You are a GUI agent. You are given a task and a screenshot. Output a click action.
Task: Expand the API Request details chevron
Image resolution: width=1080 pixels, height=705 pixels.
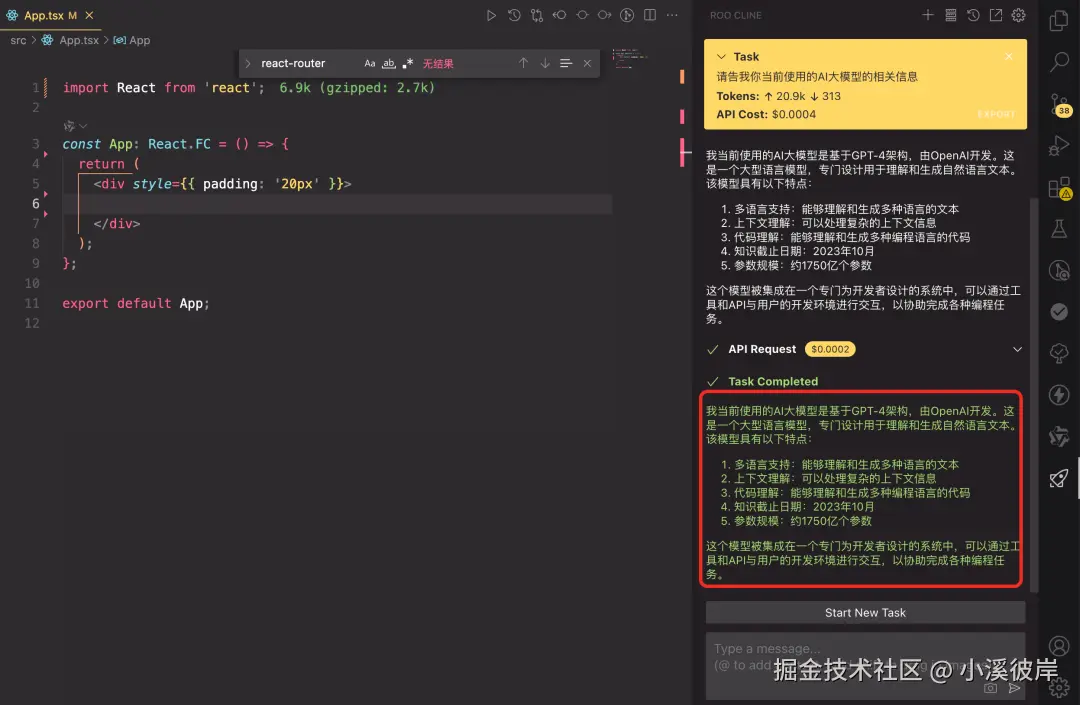pyautogui.click(x=1017, y=349)
